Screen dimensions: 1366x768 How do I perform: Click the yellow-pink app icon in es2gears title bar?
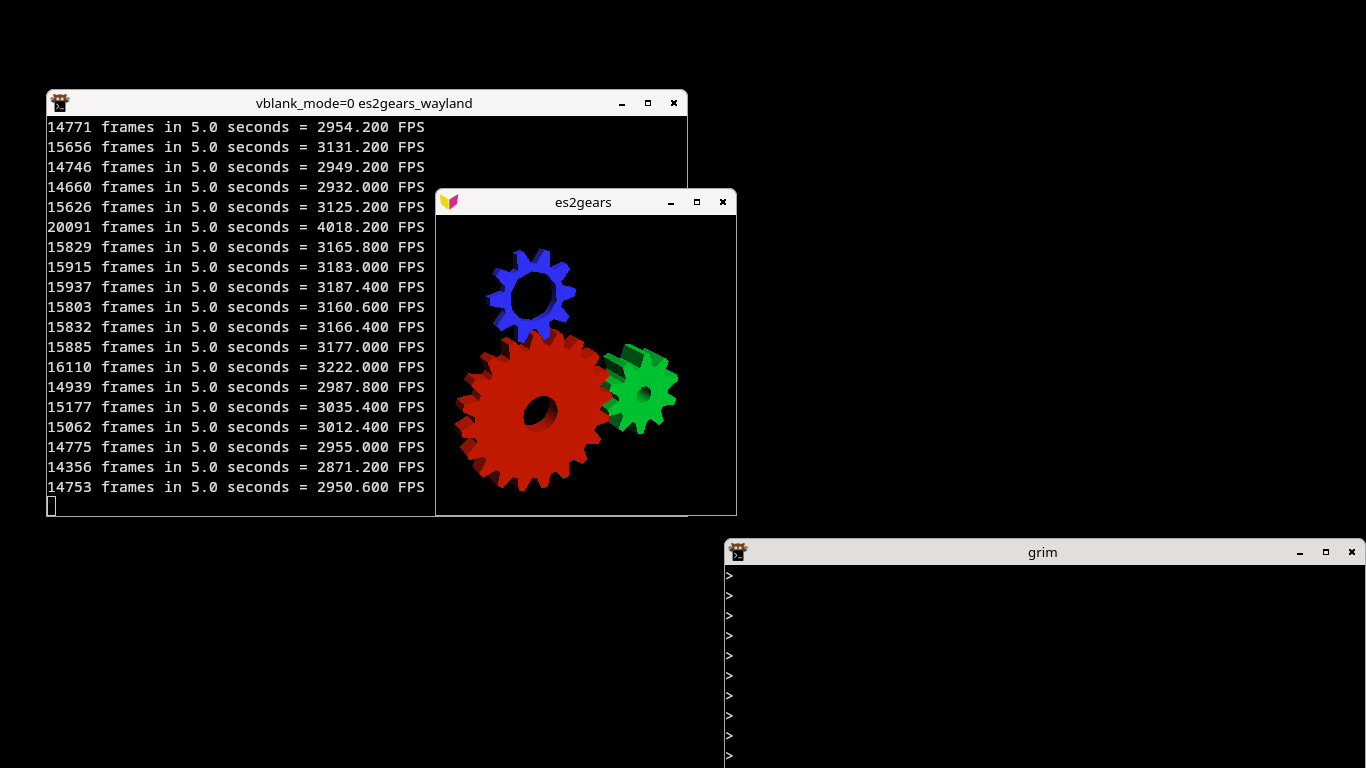[449, 202]
